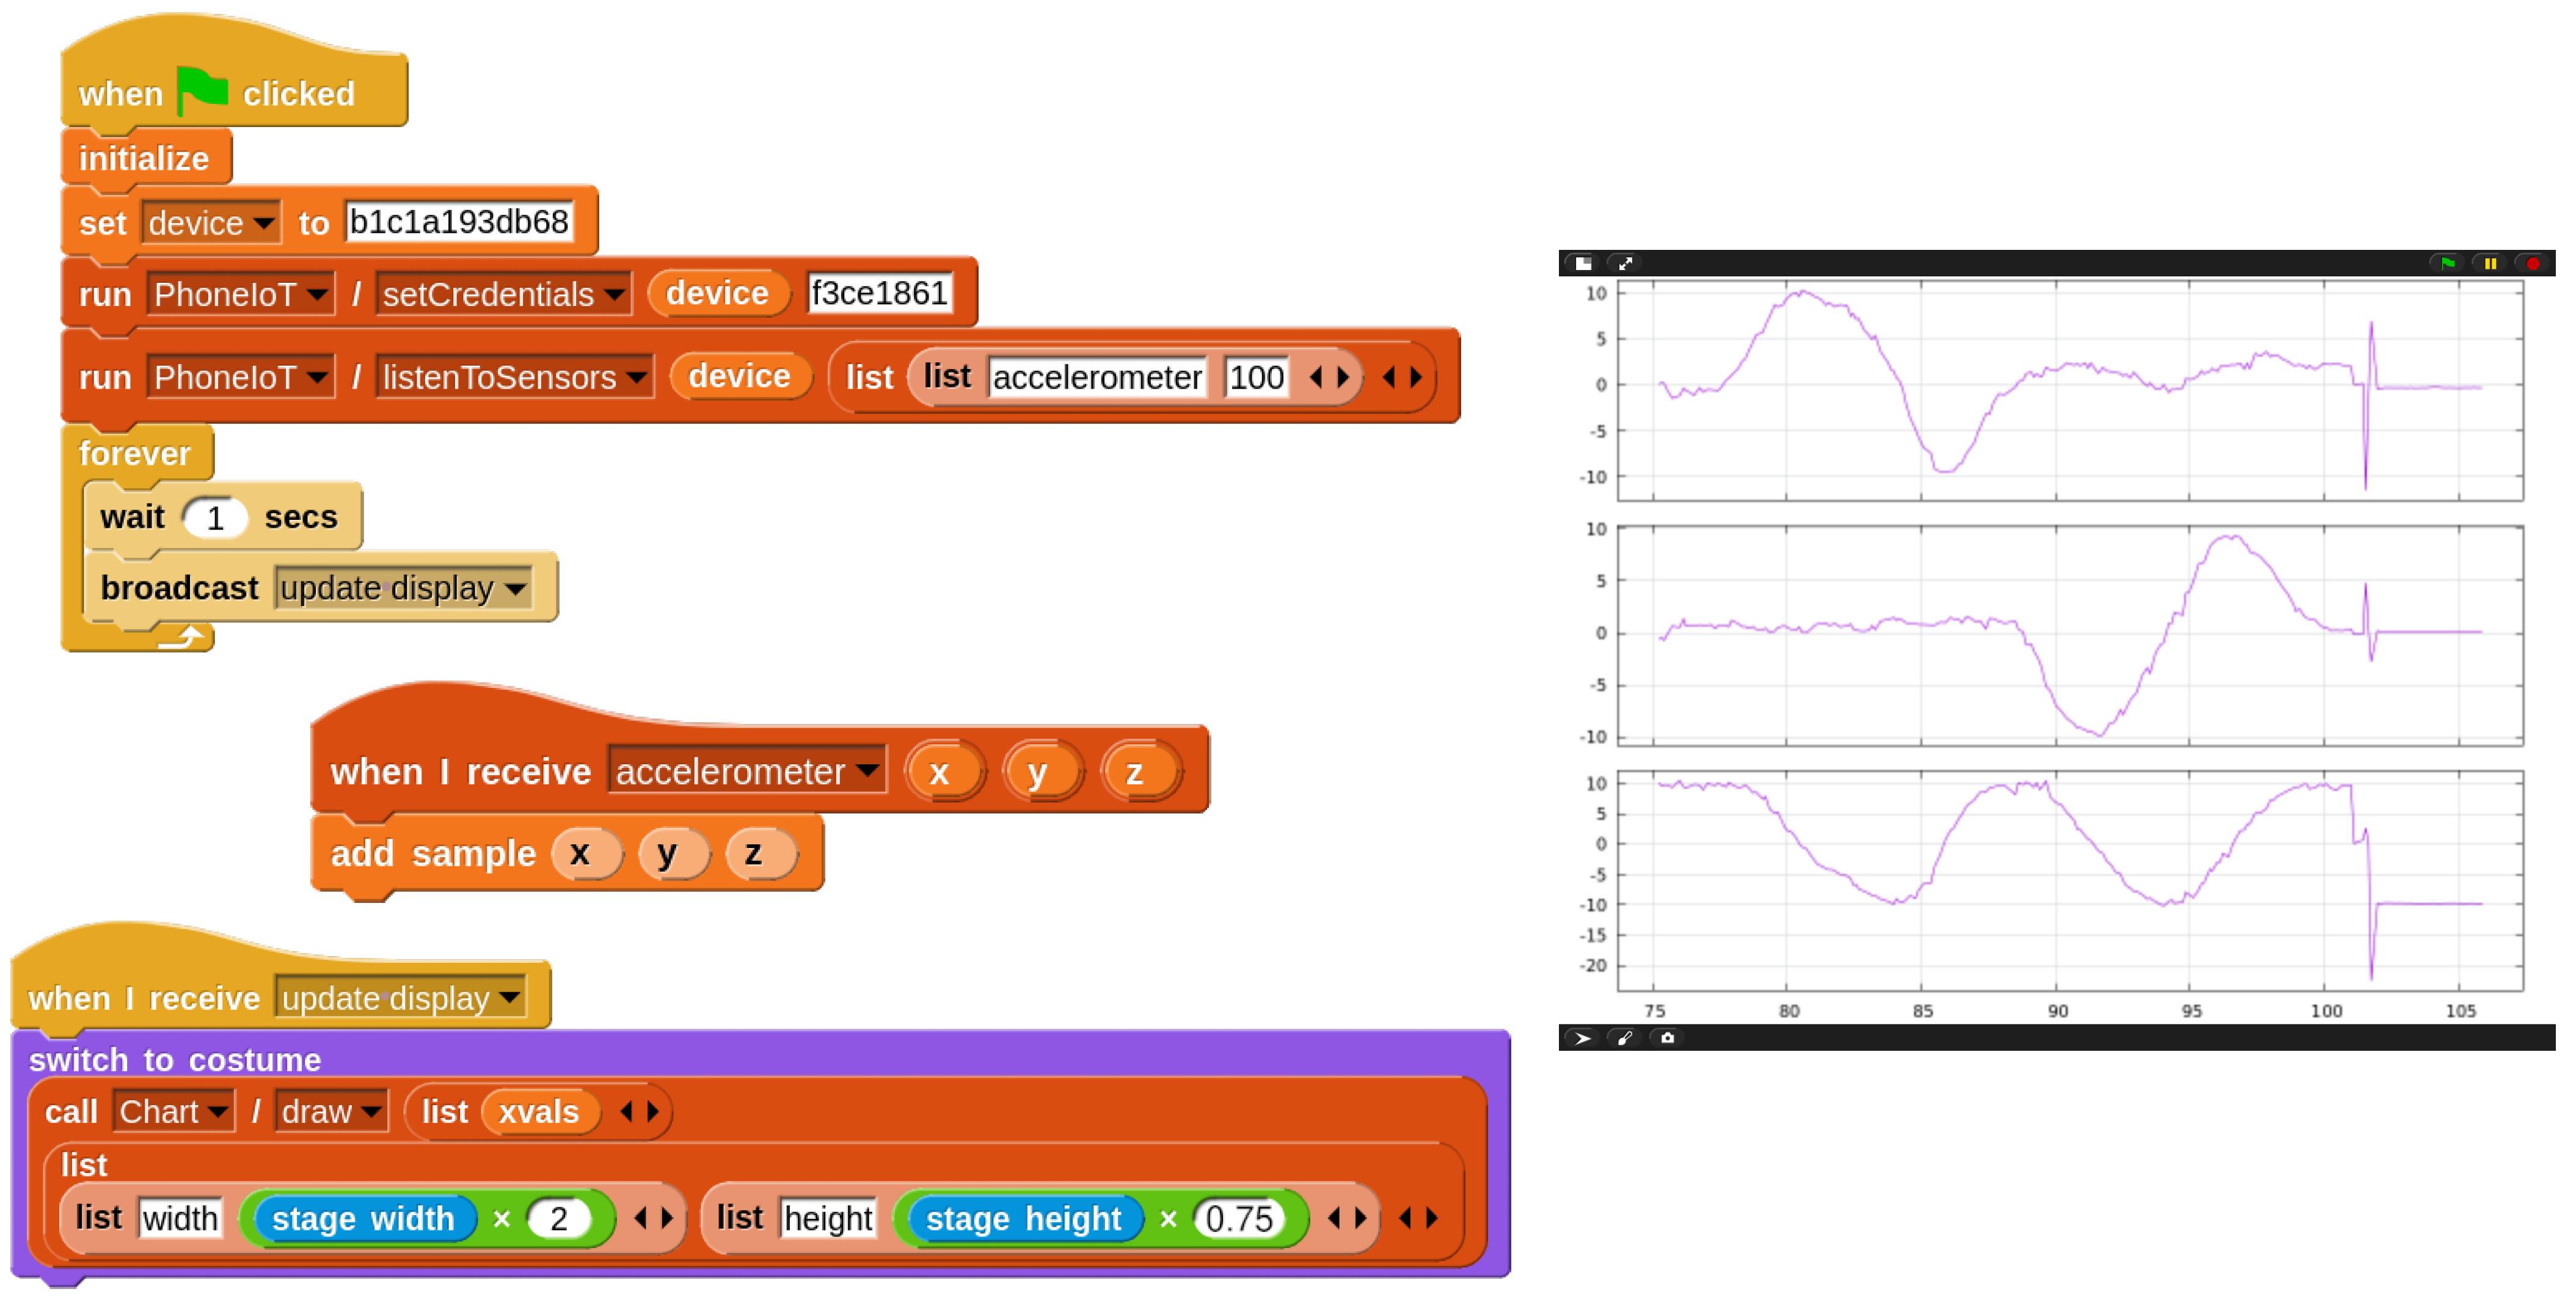Paint a new sprite with the brush icon

click(x=1625, y=1038)
